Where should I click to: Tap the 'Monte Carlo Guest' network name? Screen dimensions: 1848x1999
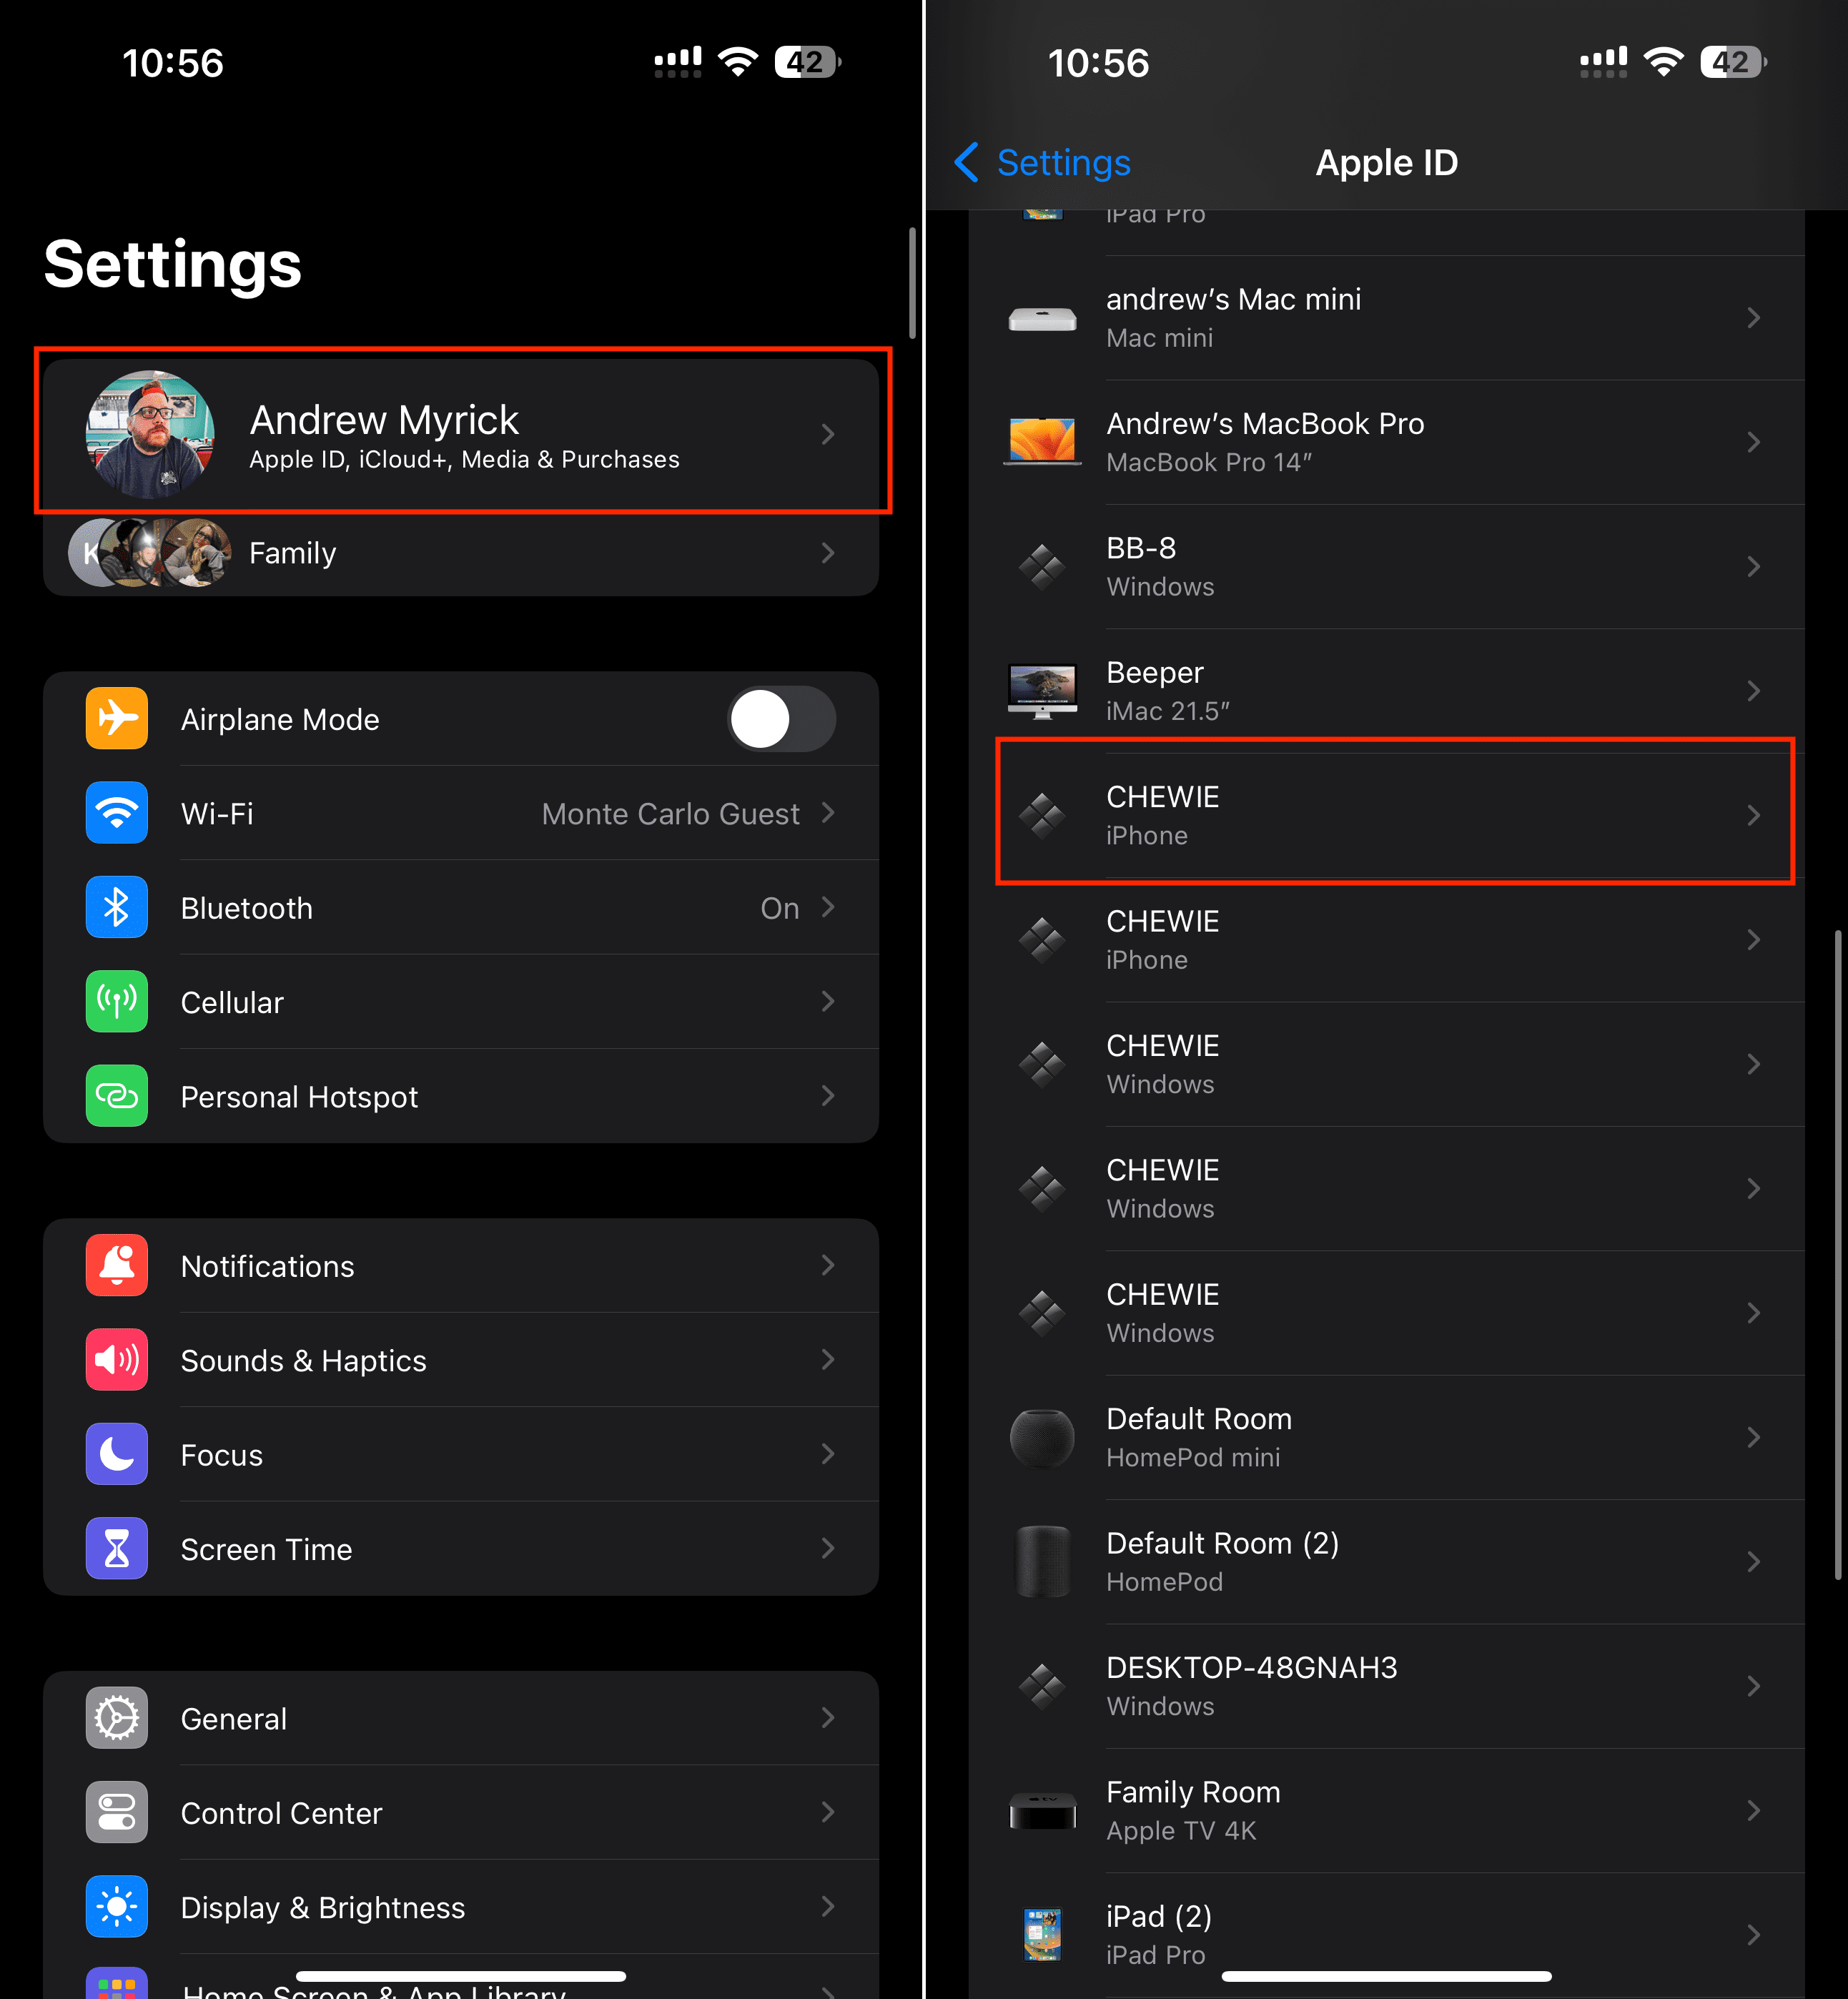coord(670,814)
